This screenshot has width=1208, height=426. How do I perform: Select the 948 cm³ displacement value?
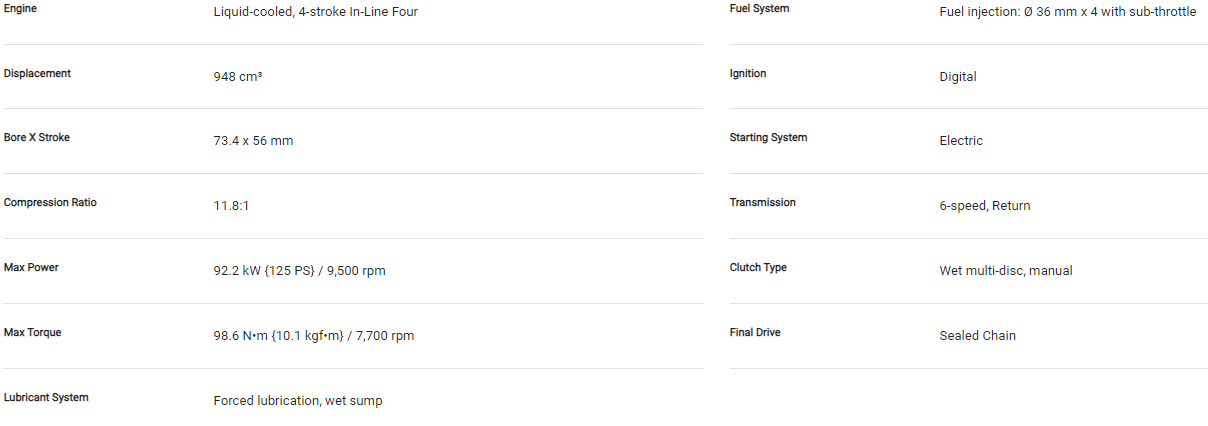pos(238,76)
